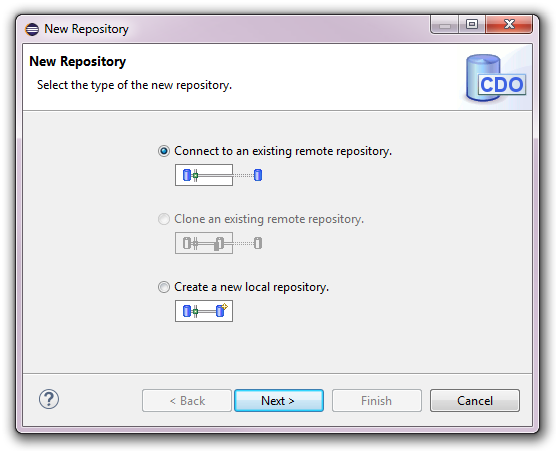Image resolution: width=556 pixels, height=451 pixels.
Task: Click the 'Clone an existing remote repository.' label
Action: [x=269, y=219]
